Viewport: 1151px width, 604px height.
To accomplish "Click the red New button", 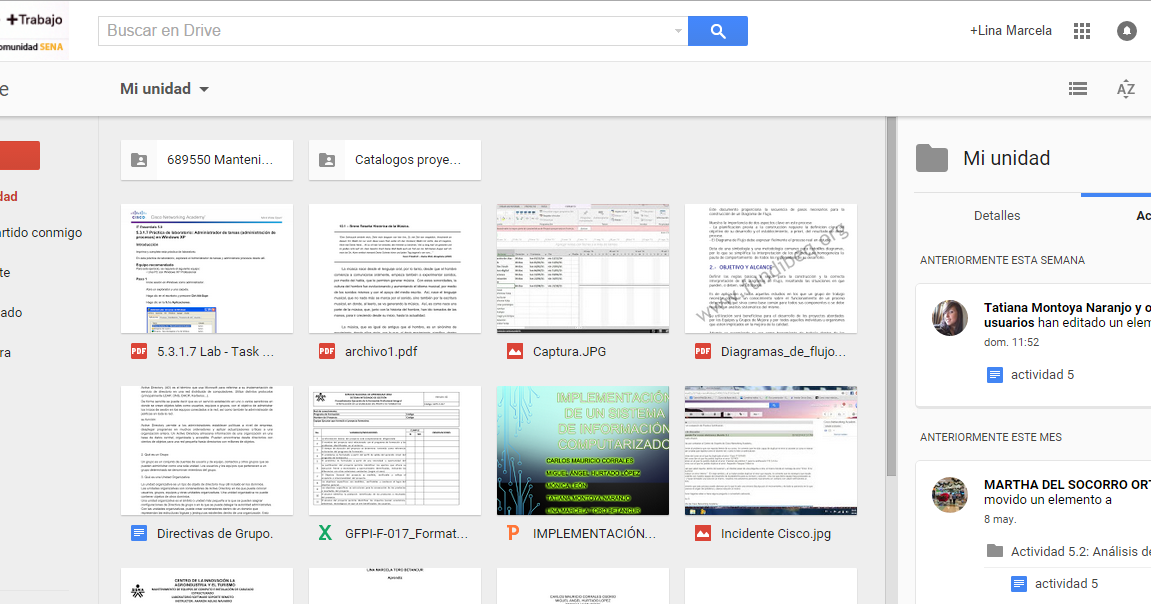I will tap(19, 156).
